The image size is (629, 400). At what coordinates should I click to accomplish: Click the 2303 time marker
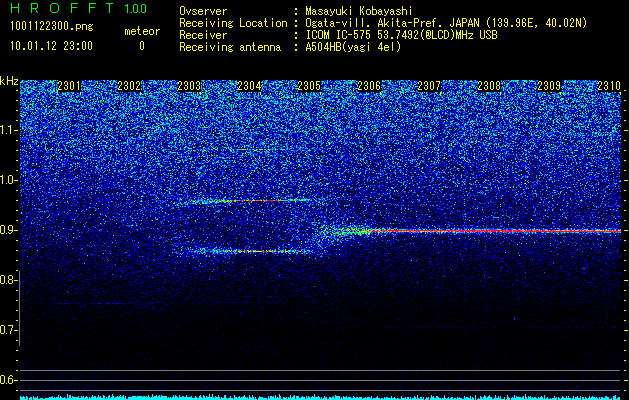(189, 86)
